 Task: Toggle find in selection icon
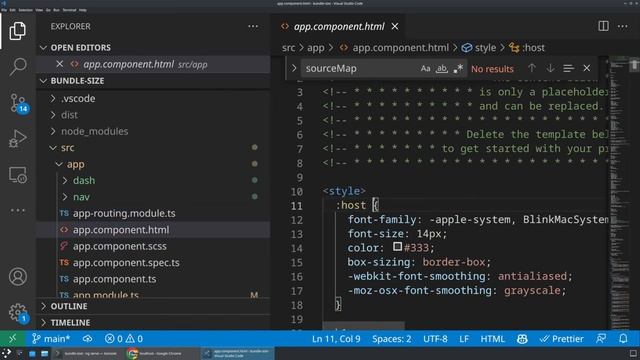[x=569, y=68]
